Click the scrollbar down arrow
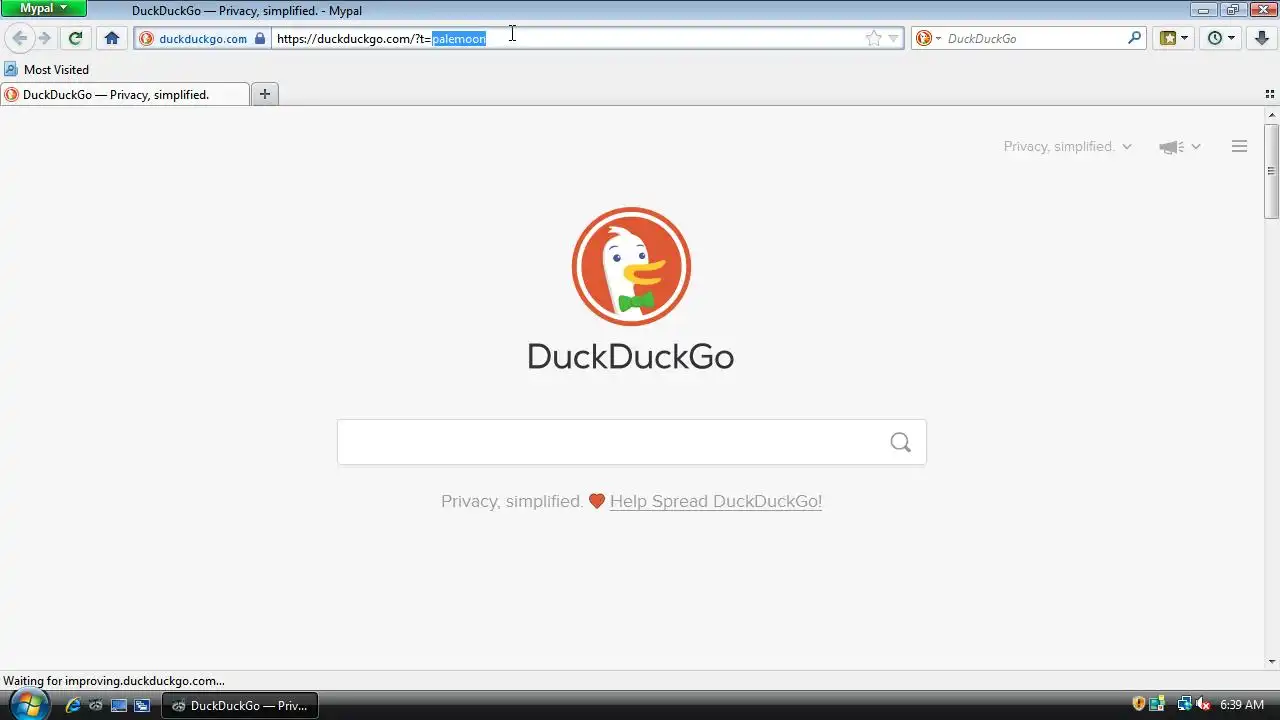Image resolution: width=1280 pixels, height=720 pixels. click(x=1271, y=661)
